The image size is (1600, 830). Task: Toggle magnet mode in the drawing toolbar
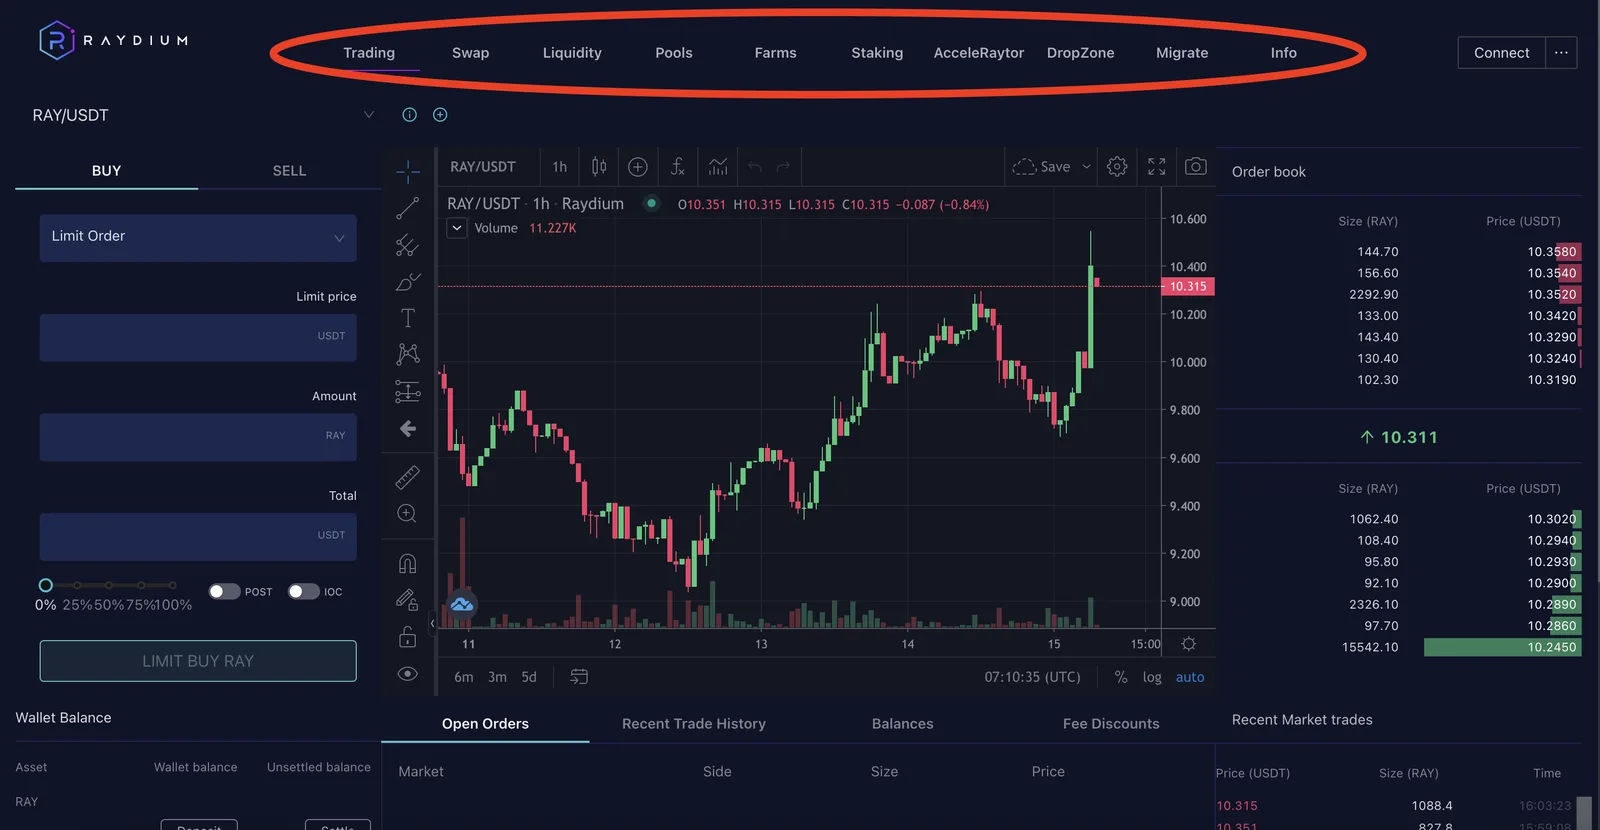[x=408, y=564]
